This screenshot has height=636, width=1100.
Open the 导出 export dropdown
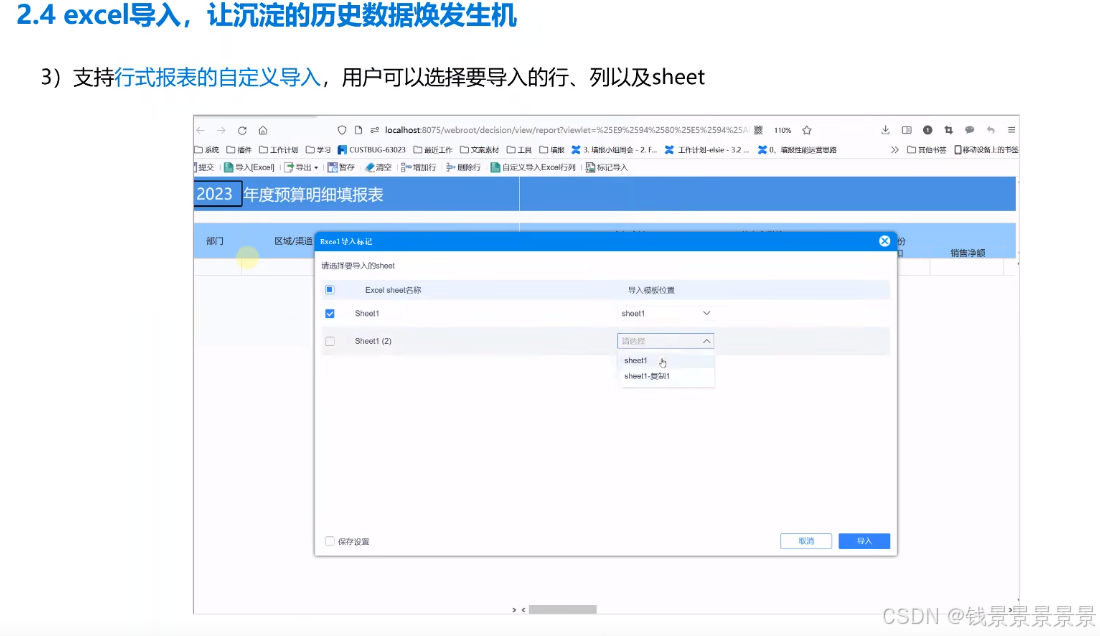pyautogui.click(x=301, y=168)
